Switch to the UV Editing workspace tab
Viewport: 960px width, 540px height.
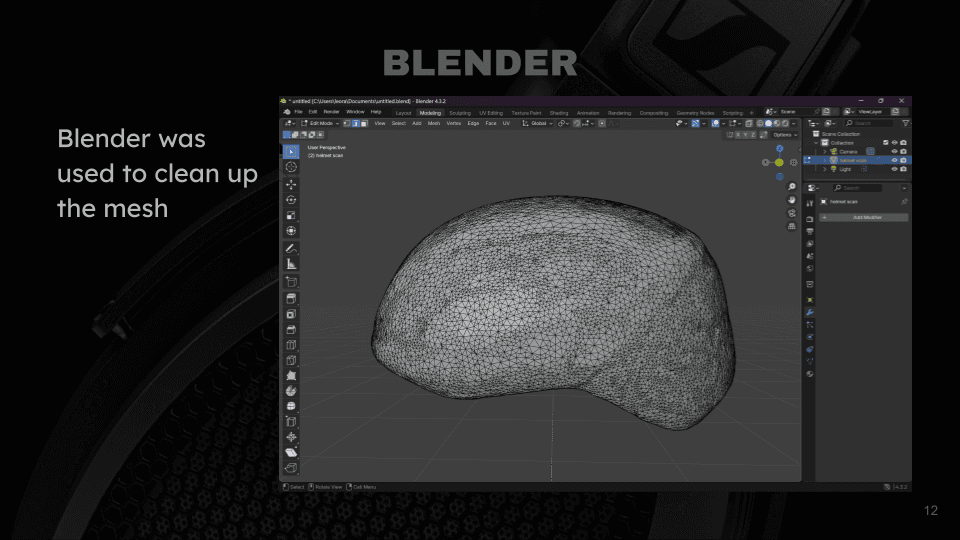pyautogui.click(x=491, y=113)
